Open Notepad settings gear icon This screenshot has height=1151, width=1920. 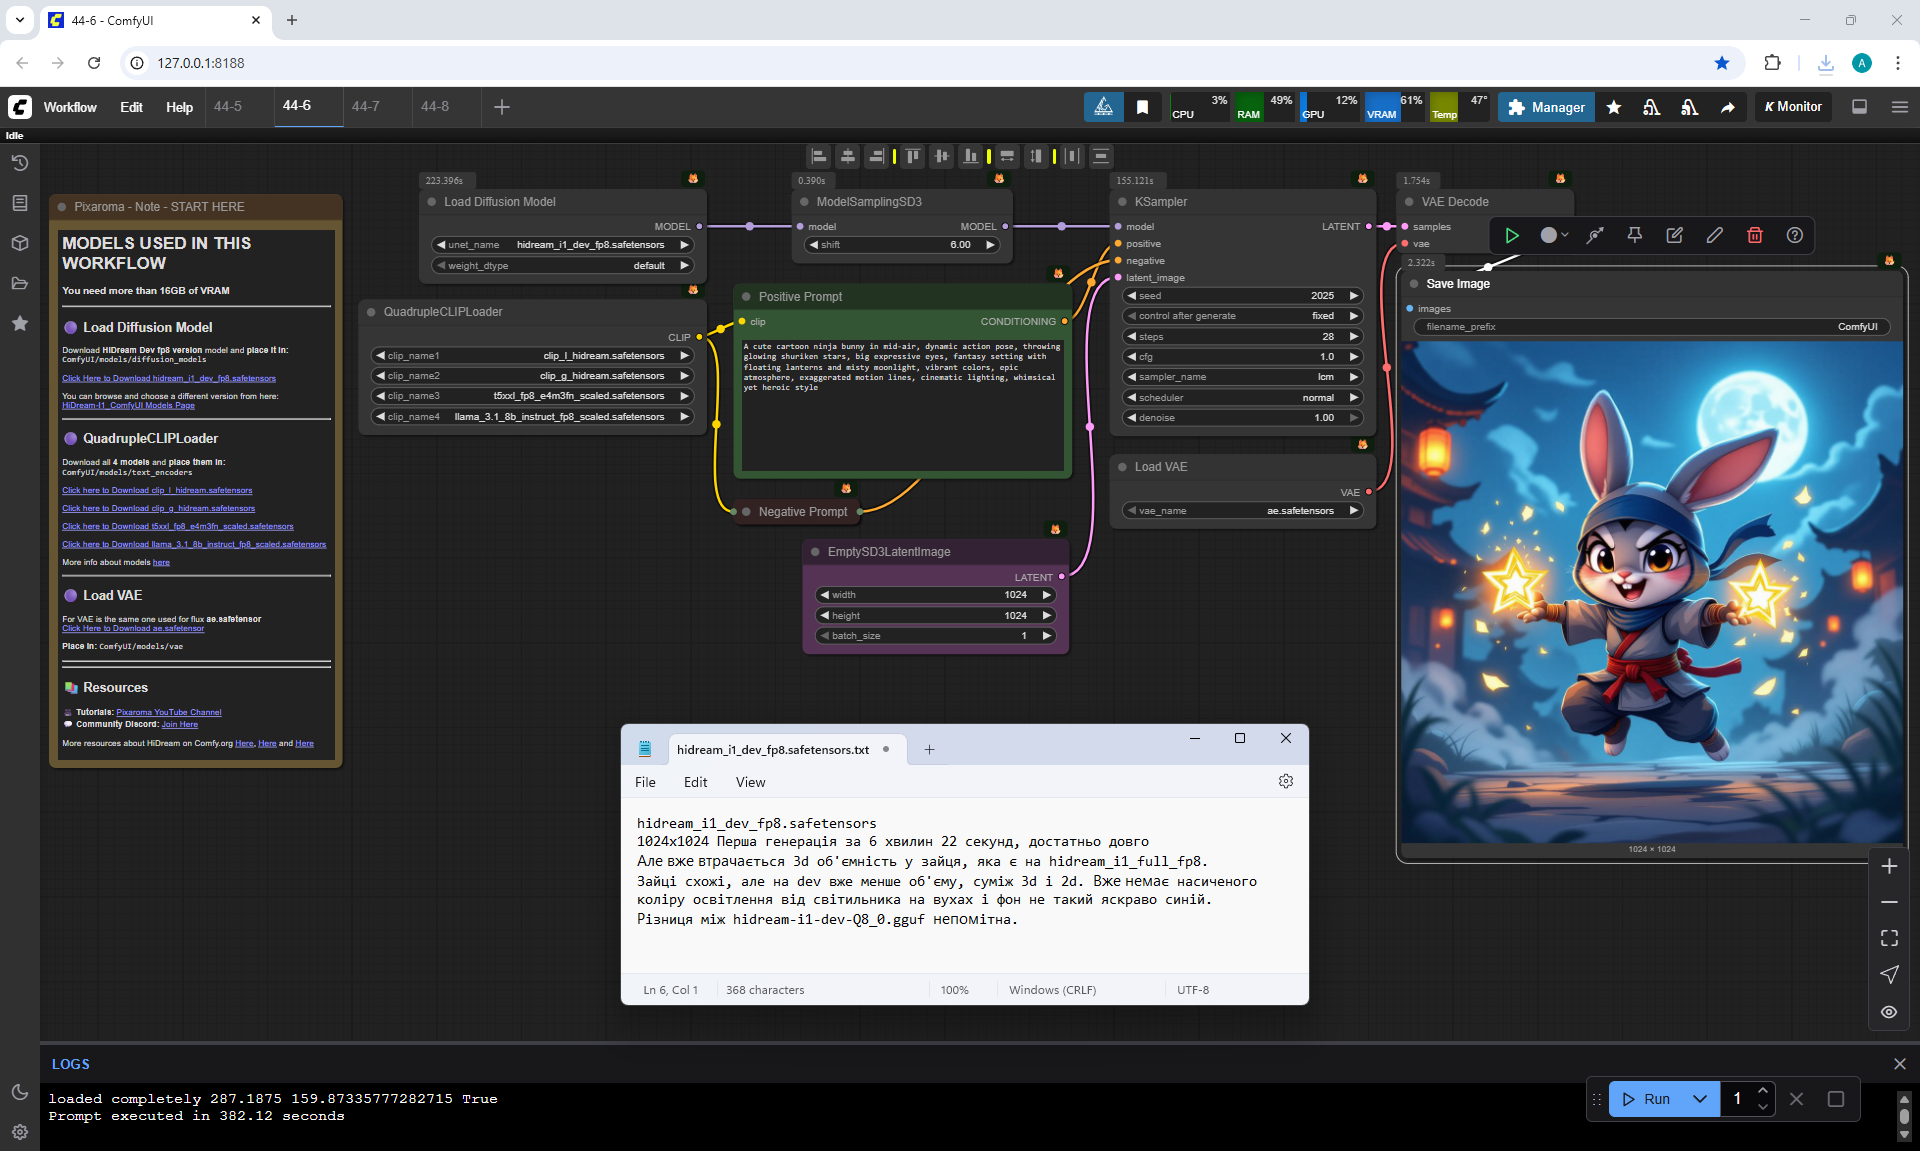pyautogui.click(x=1285, y=781)
